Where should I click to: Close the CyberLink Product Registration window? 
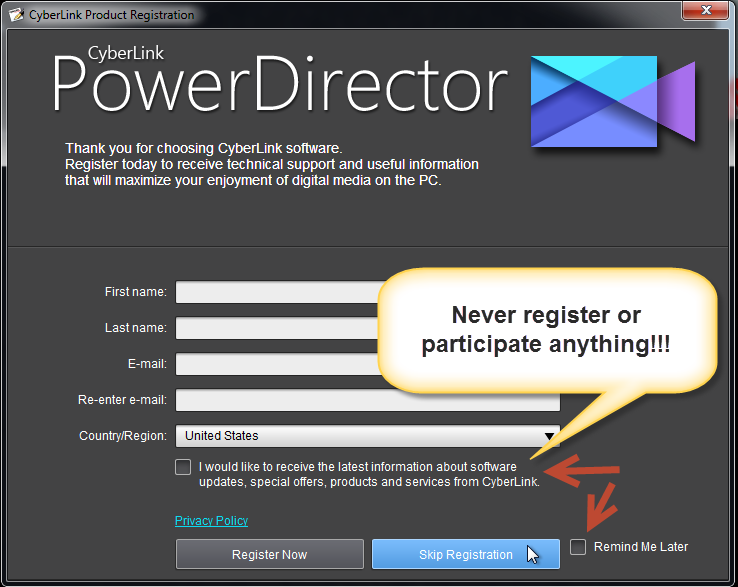pos(706,10)
